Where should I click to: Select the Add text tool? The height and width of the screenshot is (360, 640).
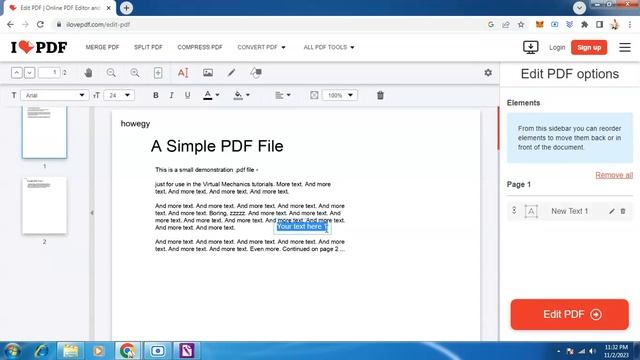[183, 73]
